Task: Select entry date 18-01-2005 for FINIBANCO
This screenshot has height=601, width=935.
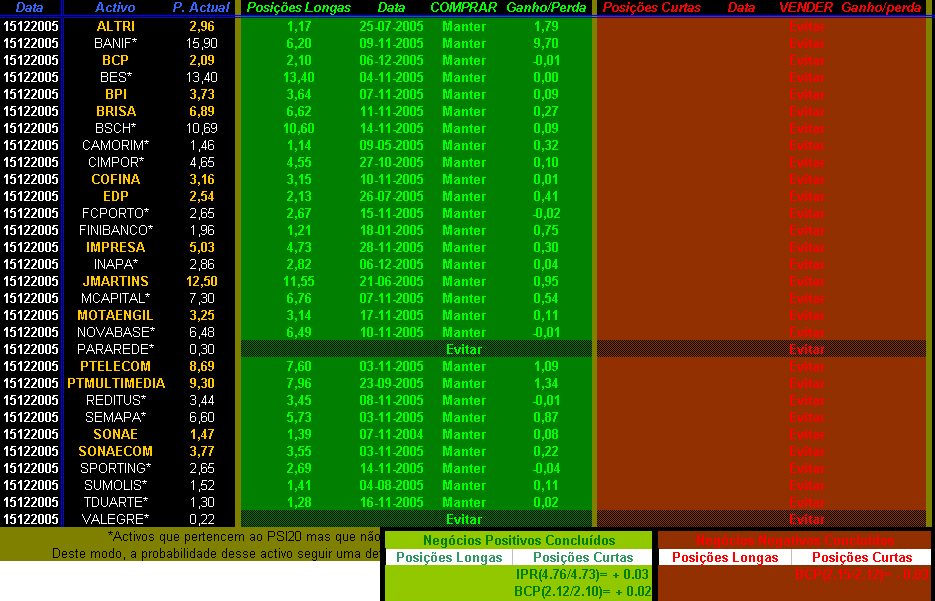Action: pyautogui.click(x=391, y=230)
